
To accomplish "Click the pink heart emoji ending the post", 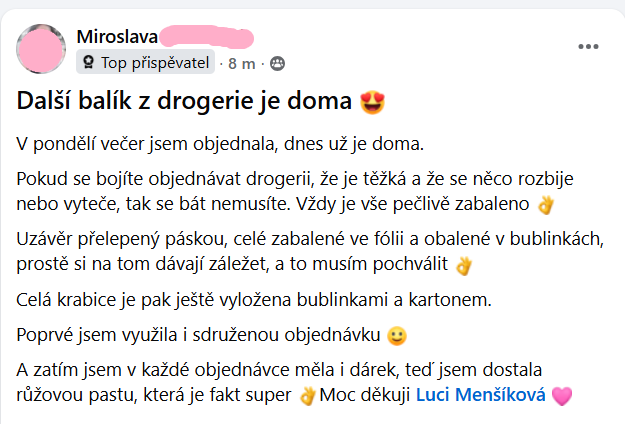I will pyautogui.click(x=561, y=395).
